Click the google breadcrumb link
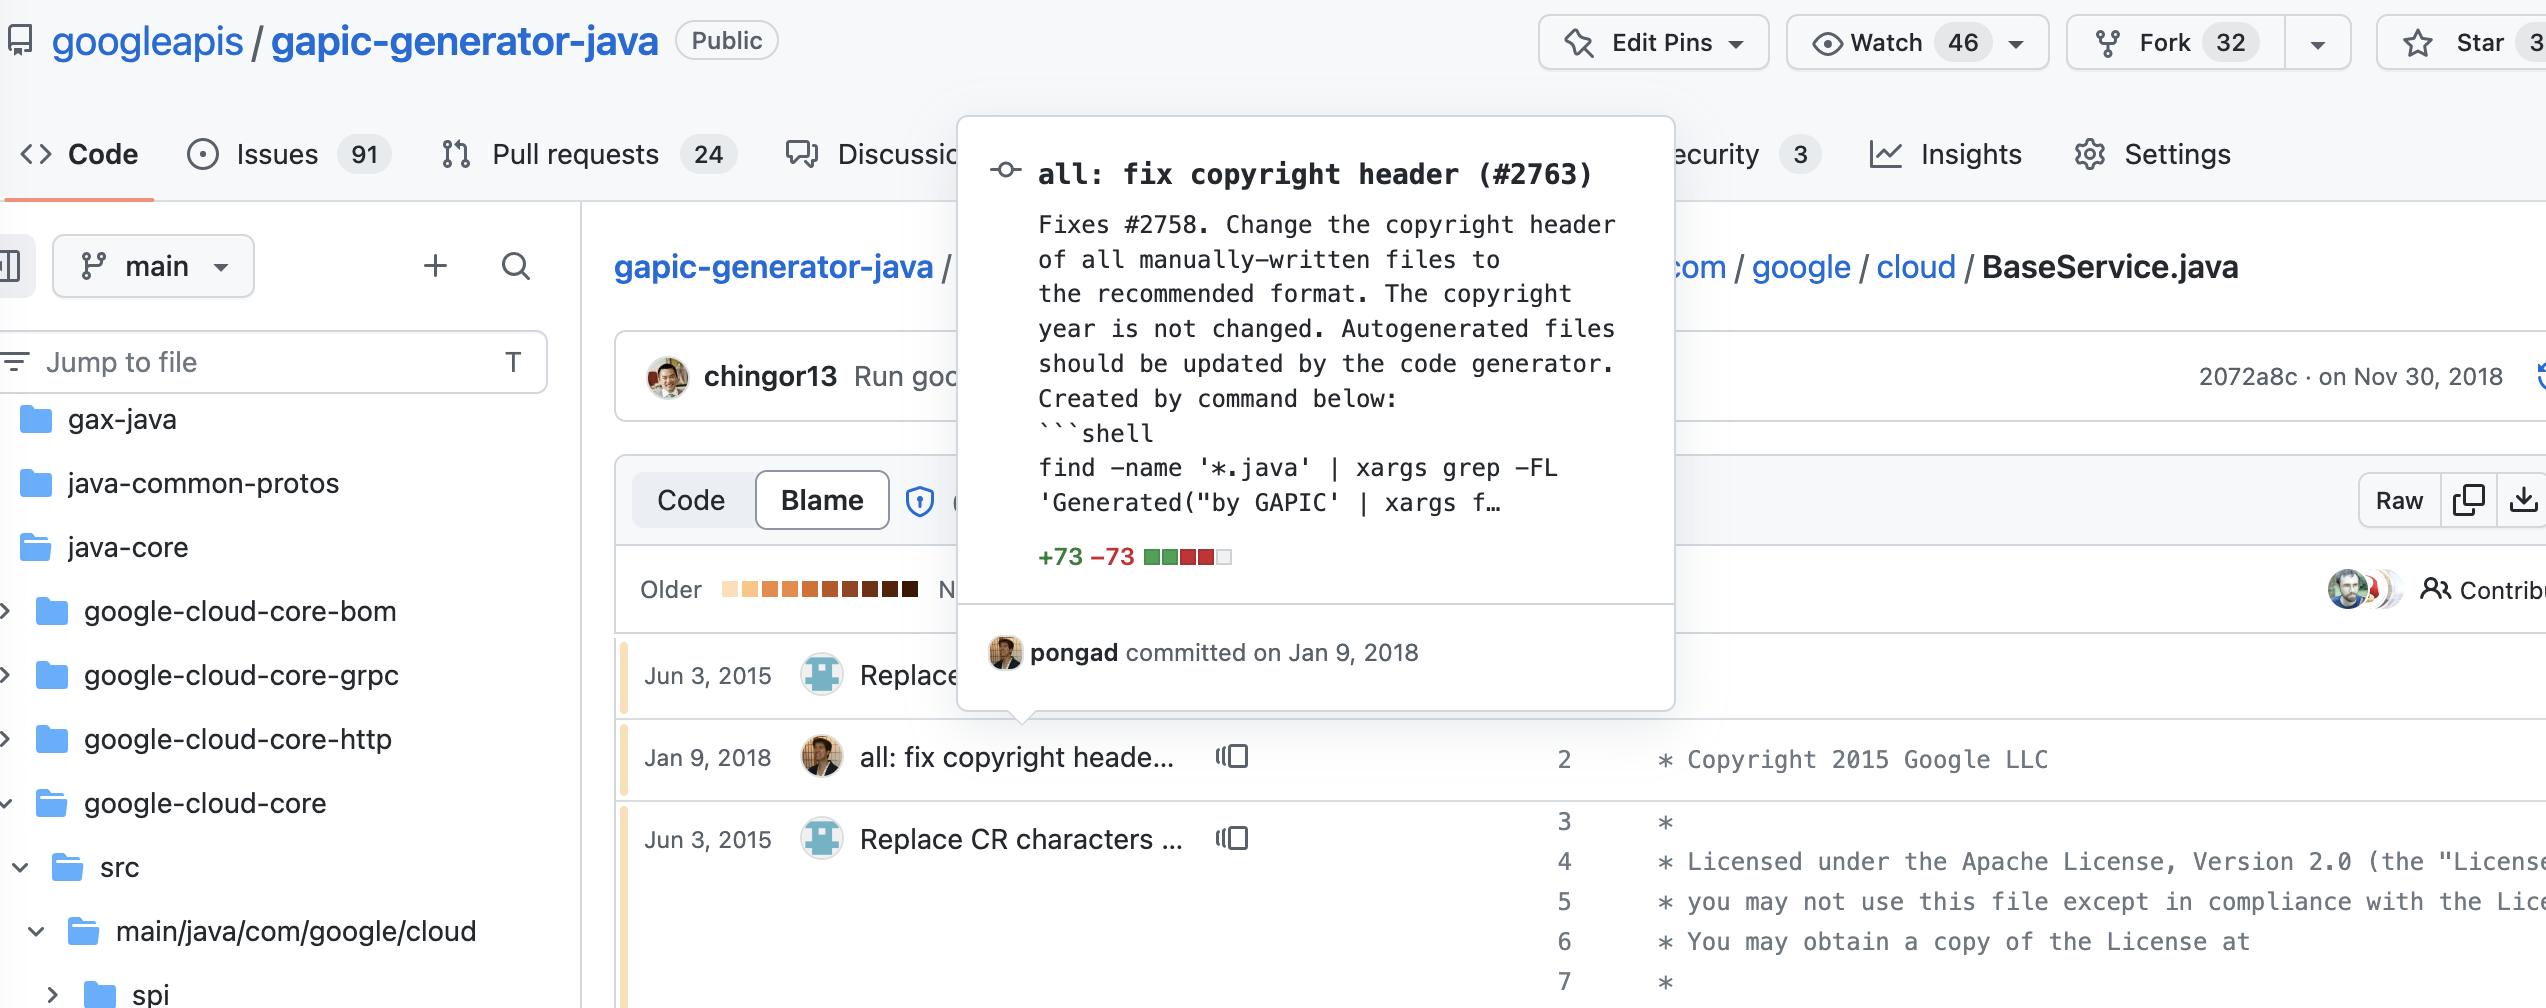This screenshot has height=1008, width=2546. click(x=1801, y=267)
